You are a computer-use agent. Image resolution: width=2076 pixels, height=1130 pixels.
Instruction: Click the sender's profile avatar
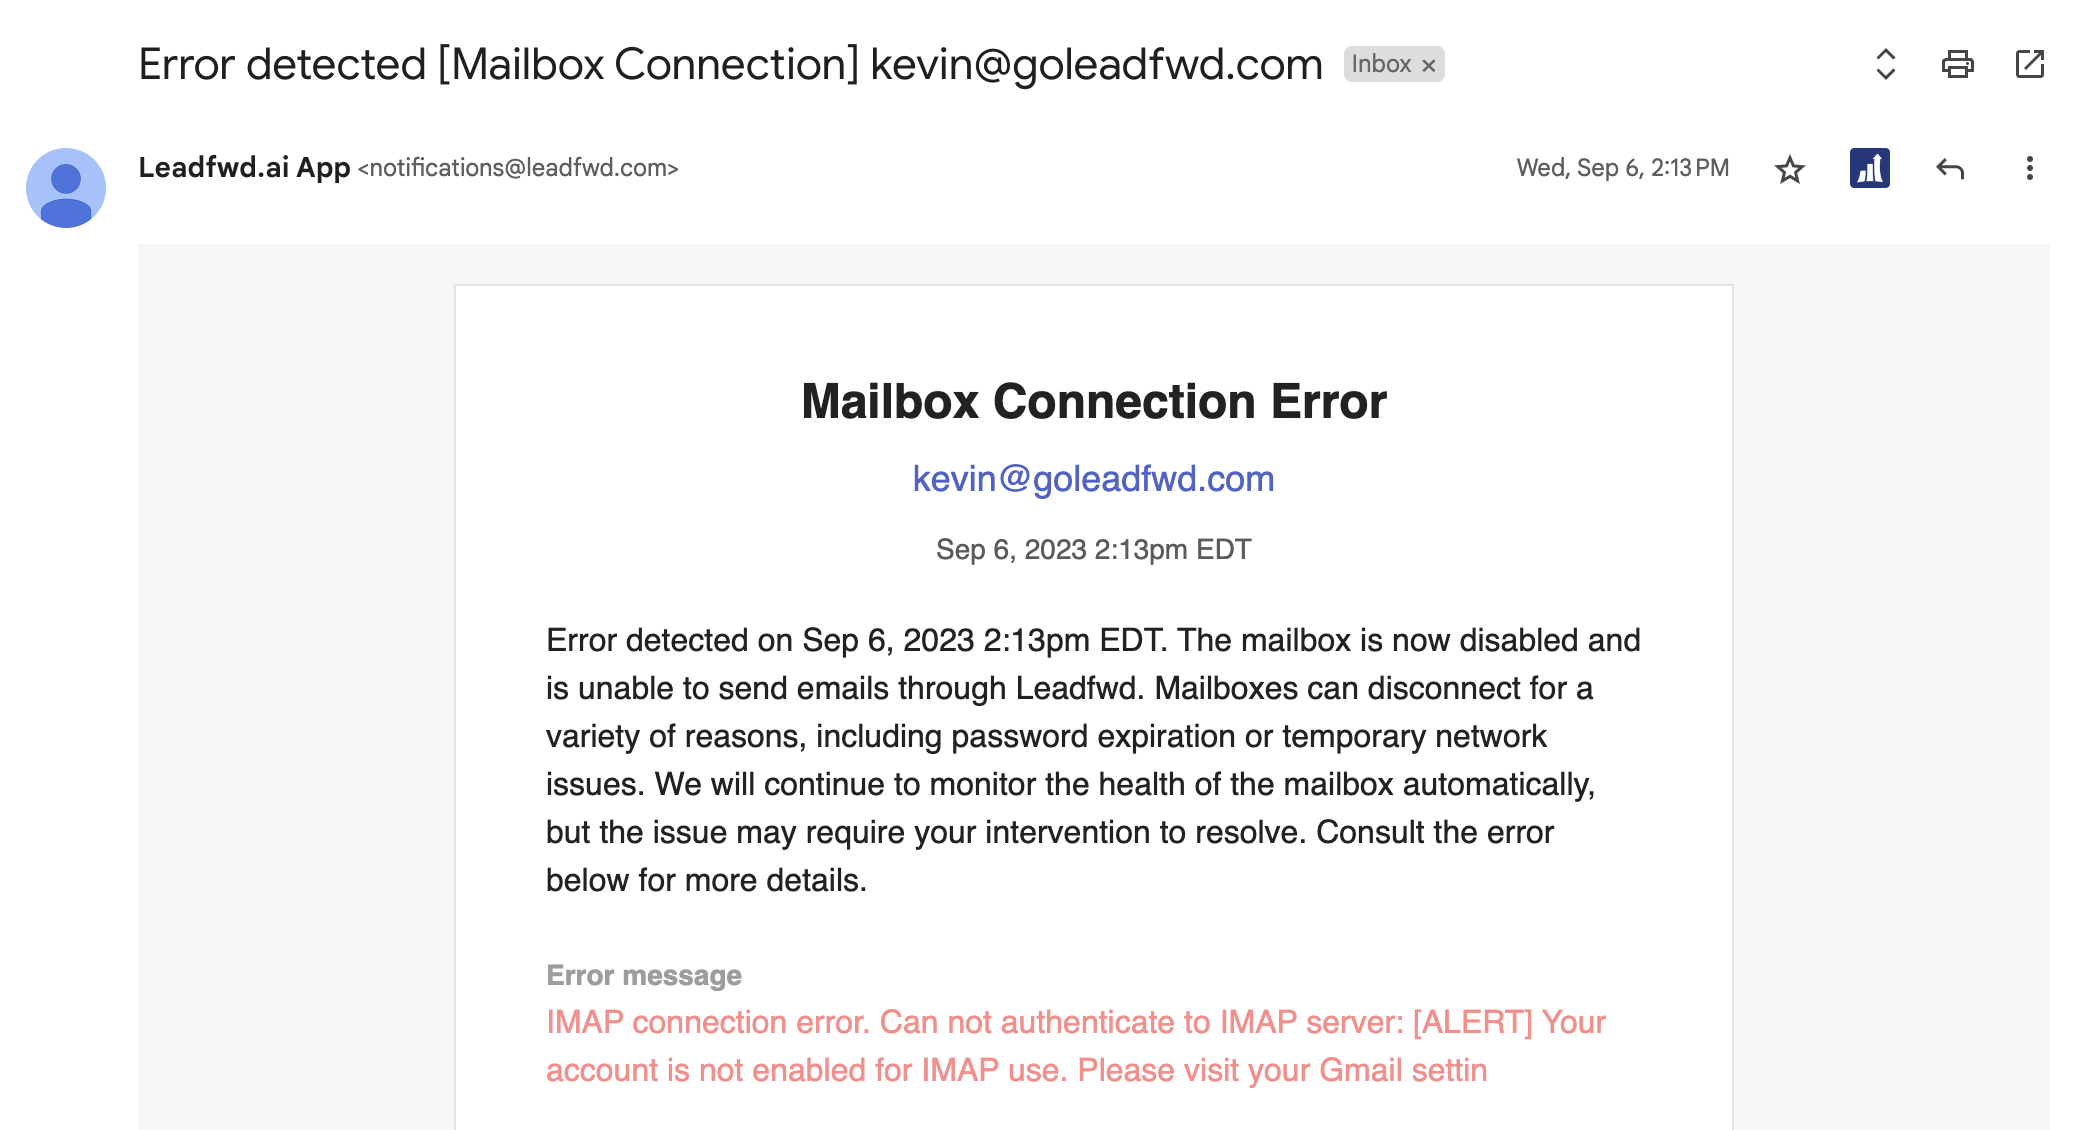click(66, 188)
